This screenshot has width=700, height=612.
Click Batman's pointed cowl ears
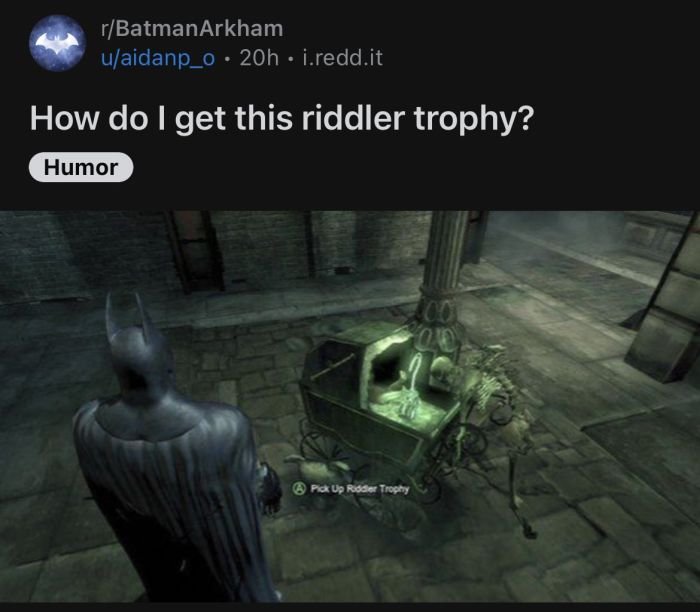click(x=129, y=312)
